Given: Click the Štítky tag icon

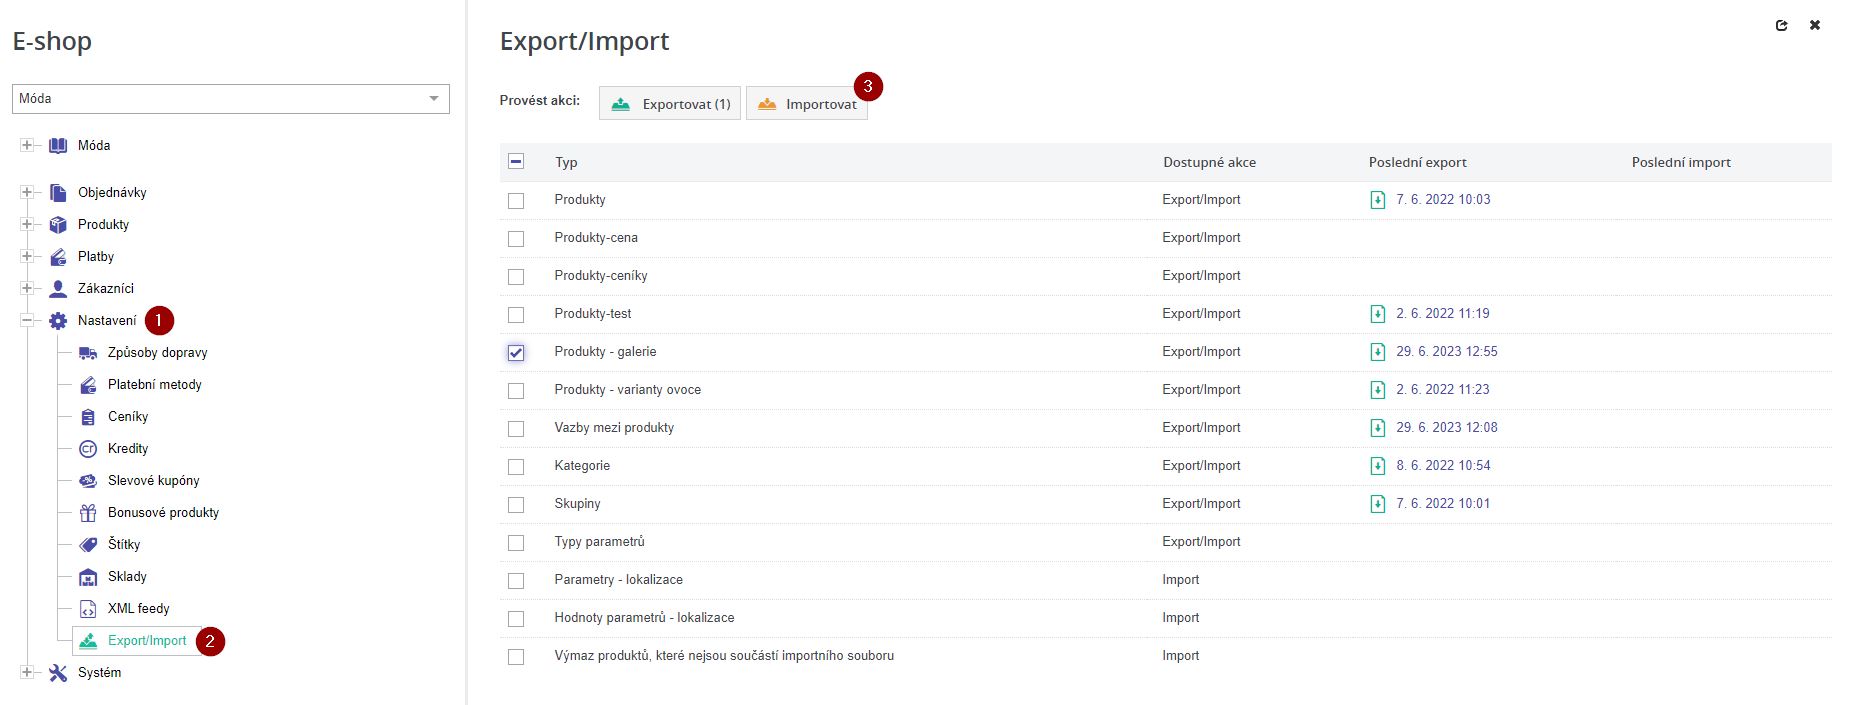Looking at the screenshot, I should tap(88, 545).
